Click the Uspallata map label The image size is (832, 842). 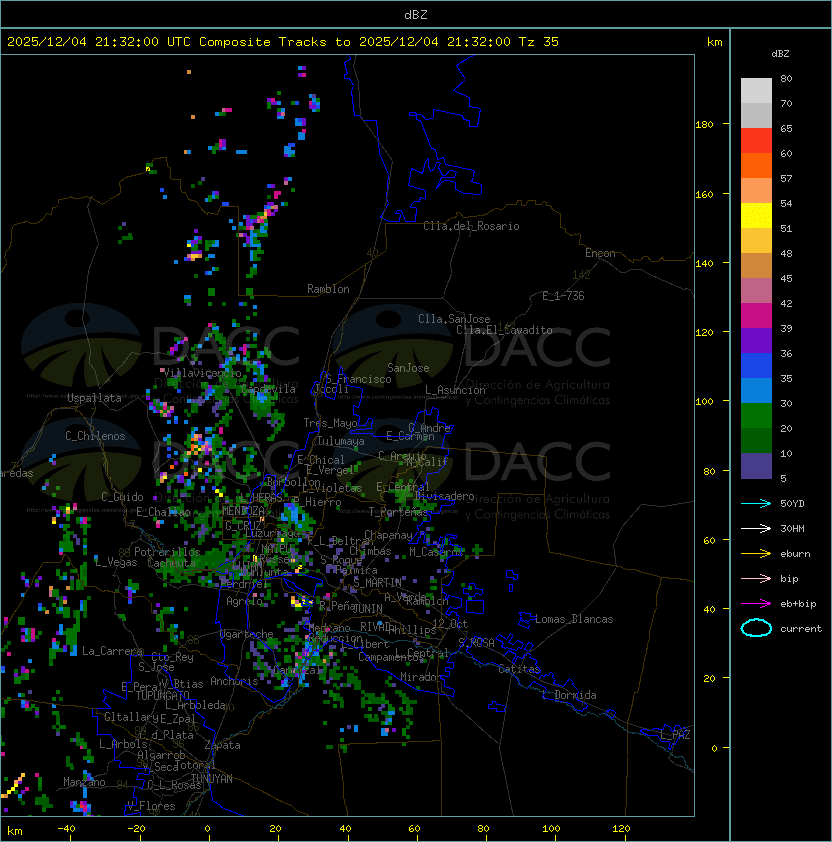94,398
